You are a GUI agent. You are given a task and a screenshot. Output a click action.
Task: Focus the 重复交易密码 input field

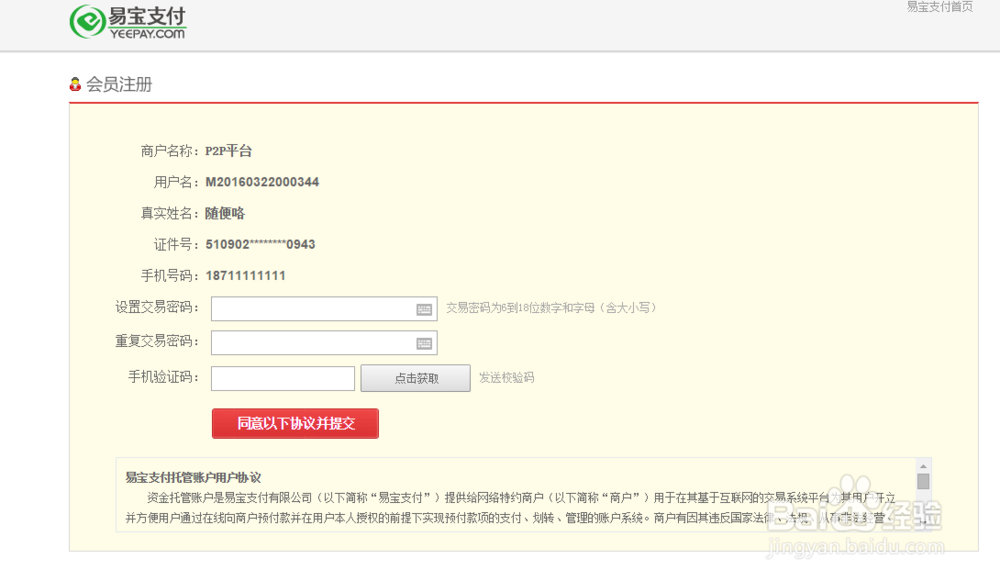click(324, 342)
